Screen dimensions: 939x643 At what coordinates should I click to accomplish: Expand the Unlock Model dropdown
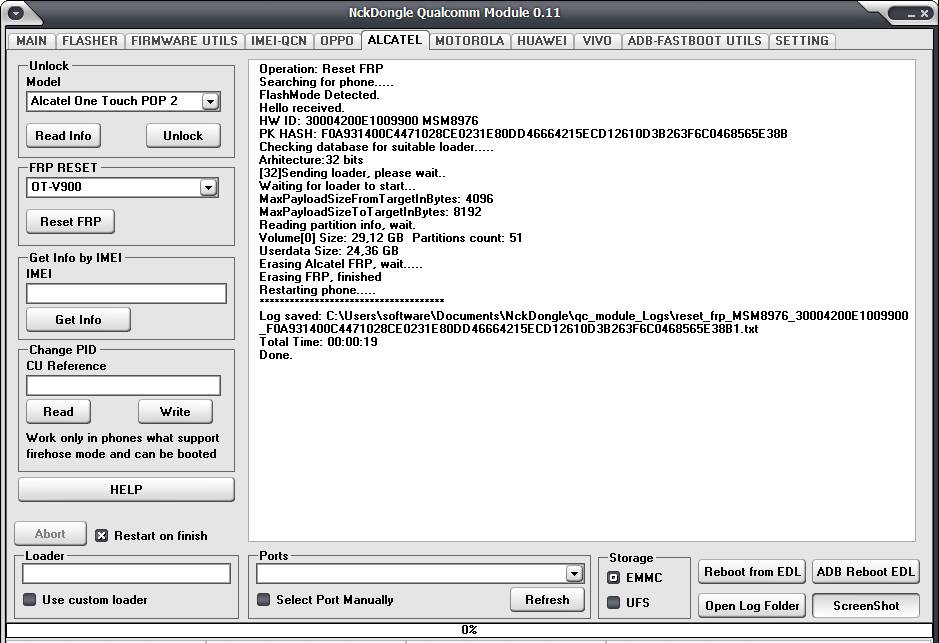[x=210, y=101]
